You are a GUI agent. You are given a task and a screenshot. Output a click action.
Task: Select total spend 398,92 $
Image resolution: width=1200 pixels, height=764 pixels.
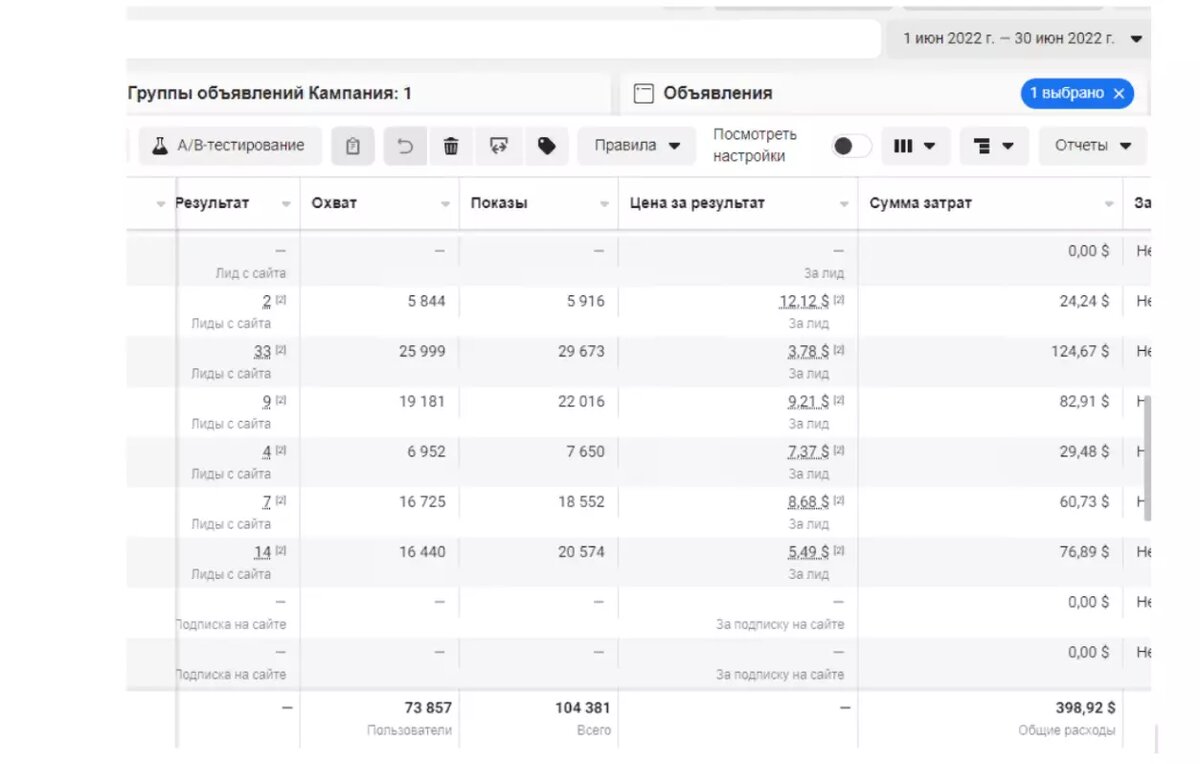coord(1086,707)
